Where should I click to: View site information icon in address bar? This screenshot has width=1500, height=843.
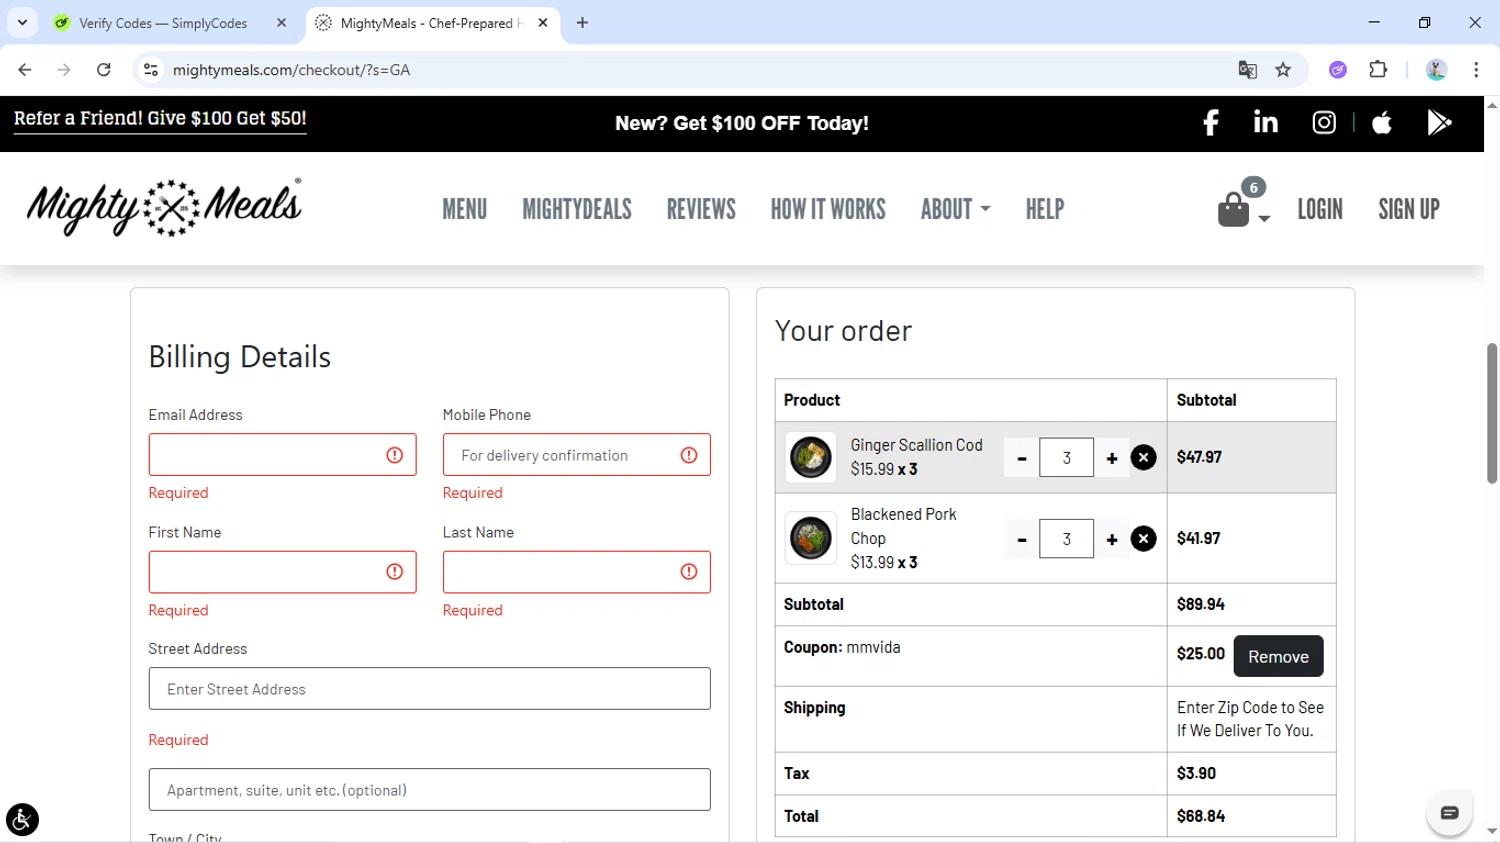(x=151, y=70)
